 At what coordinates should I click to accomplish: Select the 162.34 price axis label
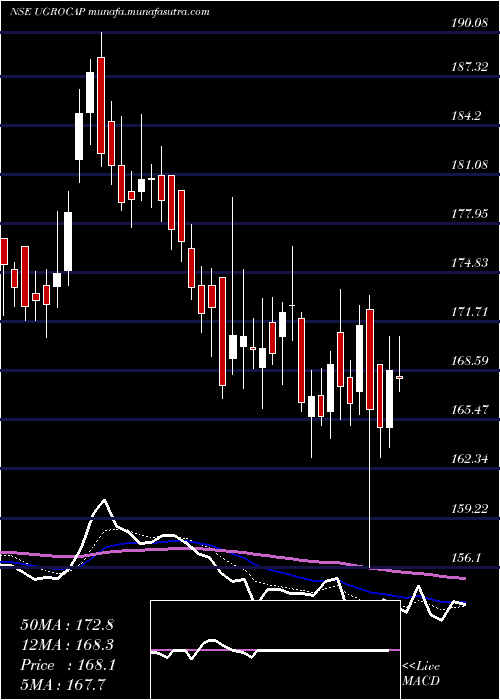(469, 458)
